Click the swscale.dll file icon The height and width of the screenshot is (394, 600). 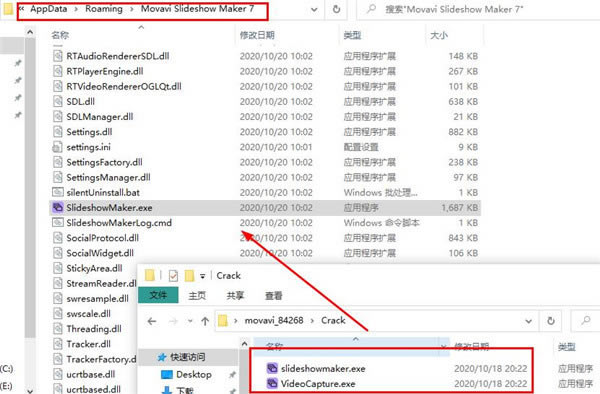[x=57, y=314]
